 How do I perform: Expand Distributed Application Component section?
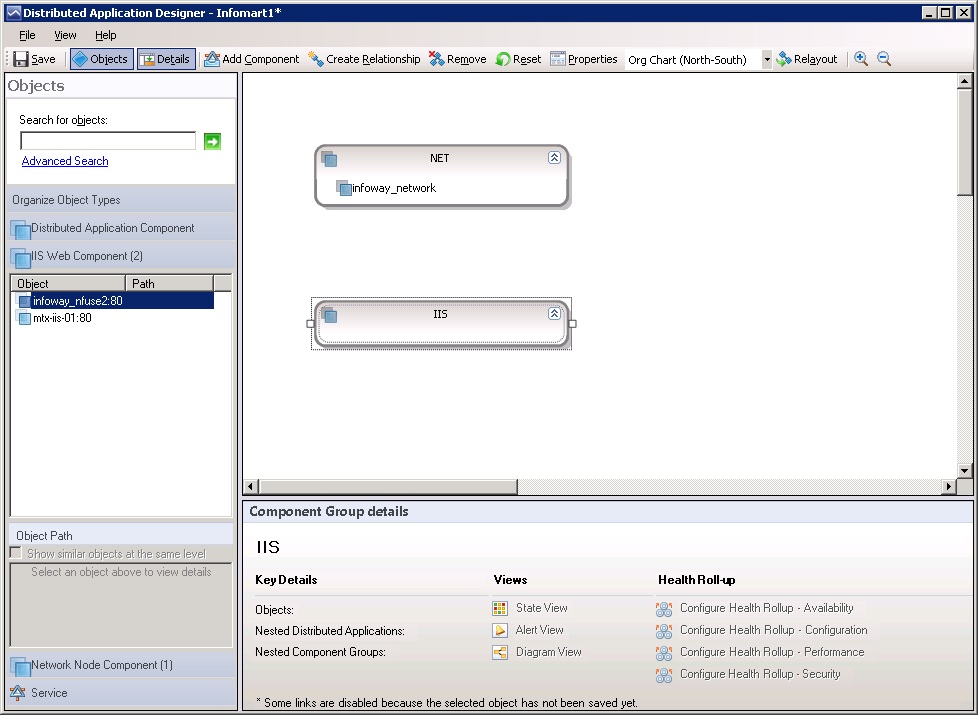122,228
